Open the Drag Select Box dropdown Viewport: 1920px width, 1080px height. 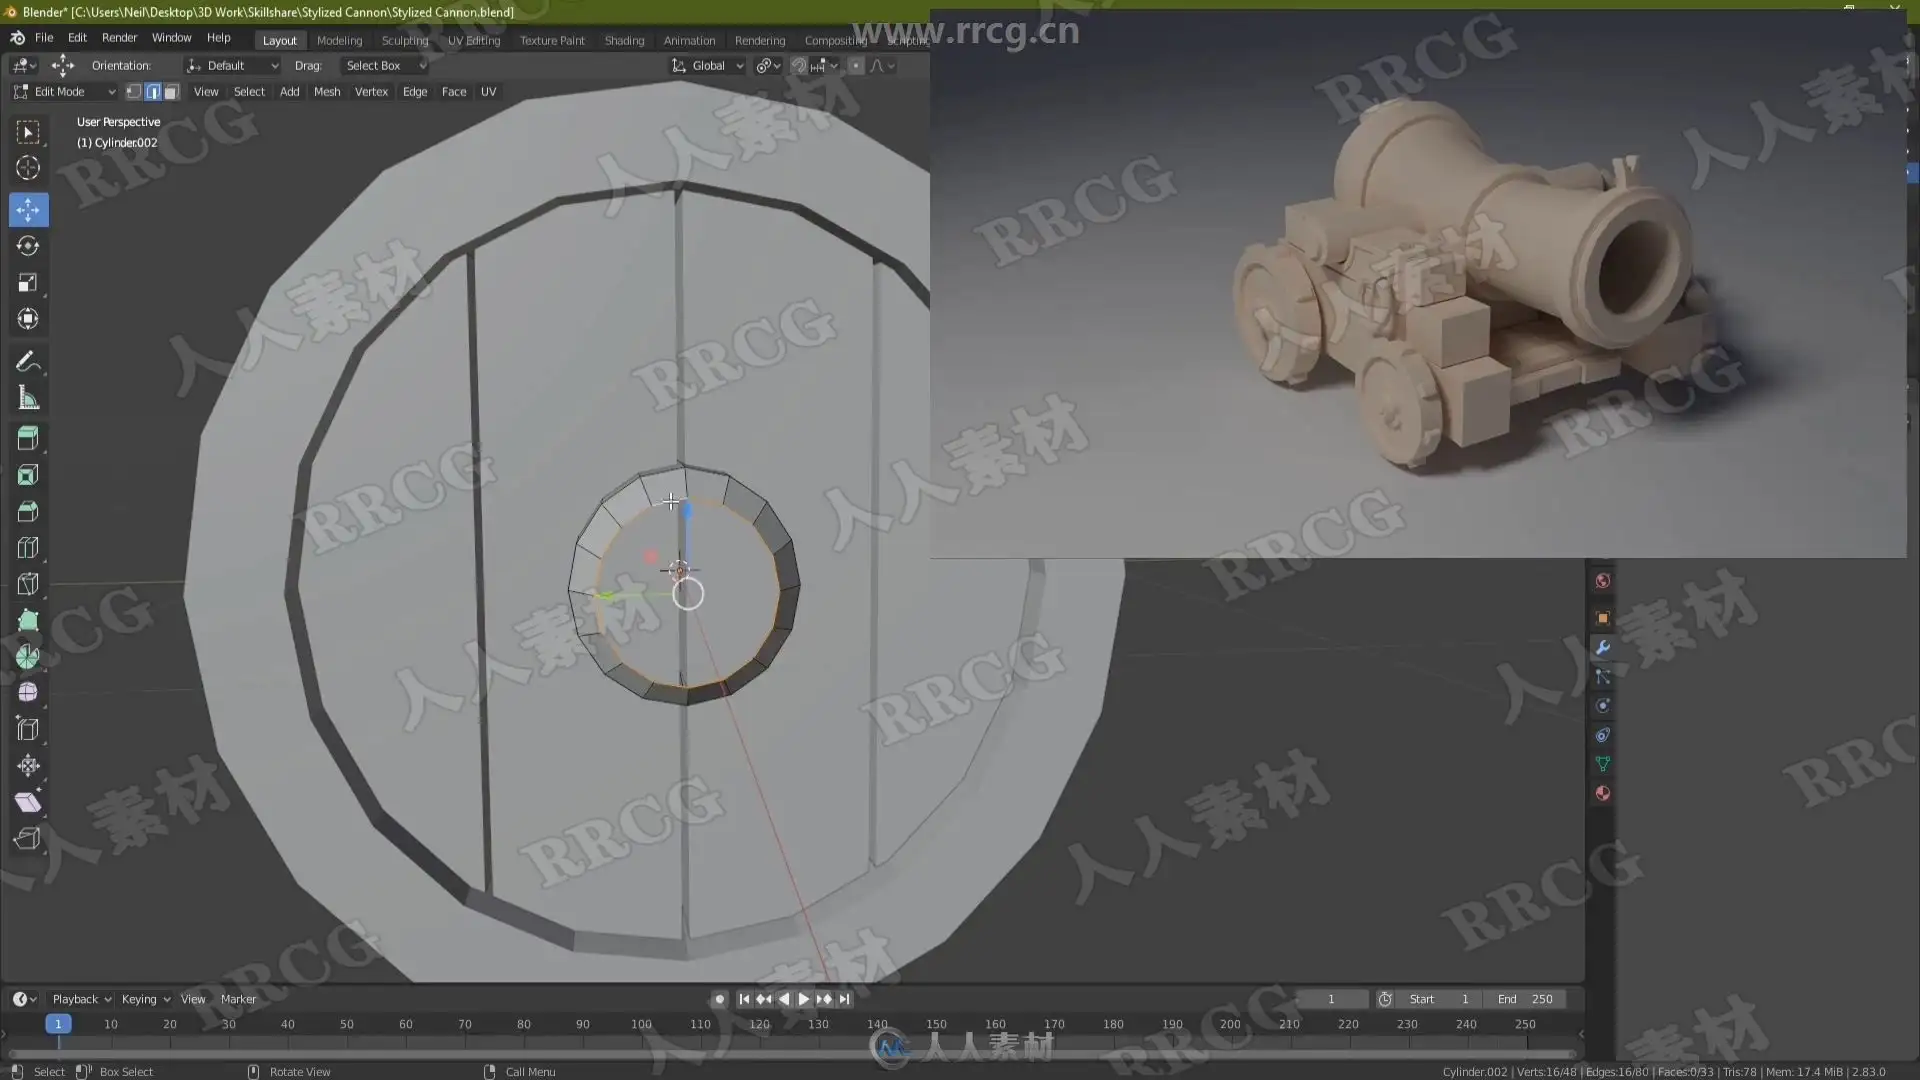tap(385, 66)
